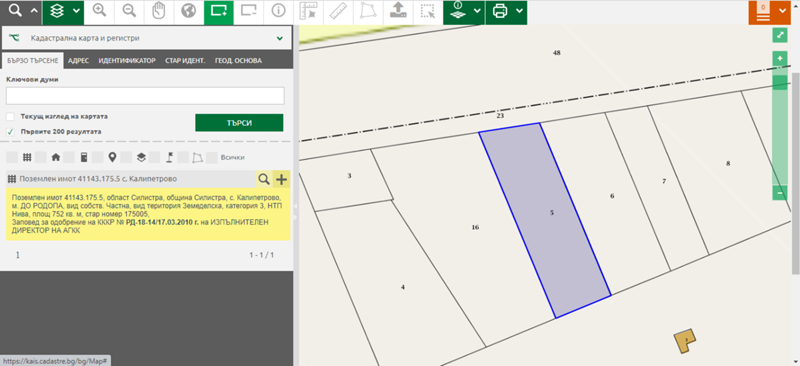Screen dimensions: 800x366
Task: Toggle the building house filter checkbox
Action: click(41, 157)
